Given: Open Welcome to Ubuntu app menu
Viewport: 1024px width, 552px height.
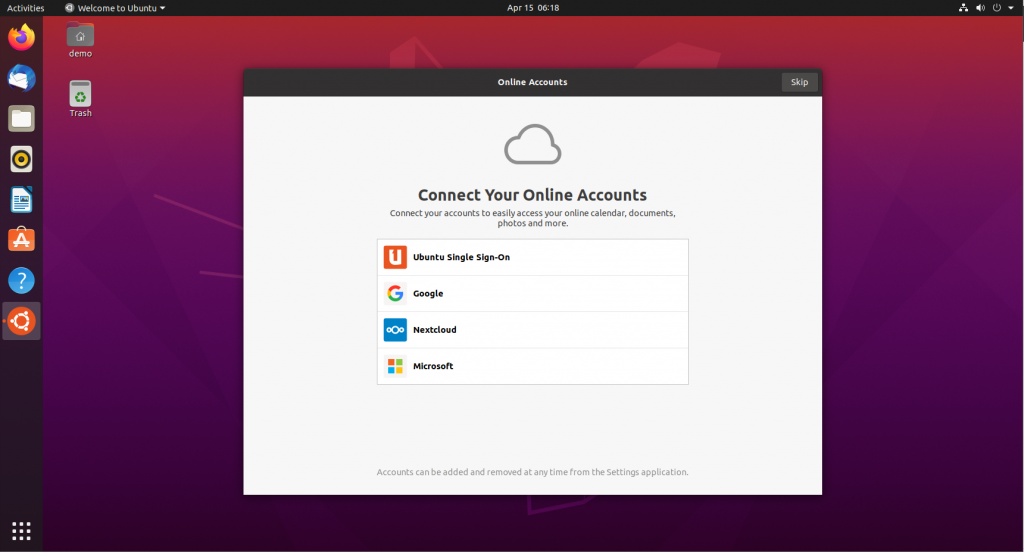Looking at the screenshot, I should pyautogui.click(x=115, y=8).
